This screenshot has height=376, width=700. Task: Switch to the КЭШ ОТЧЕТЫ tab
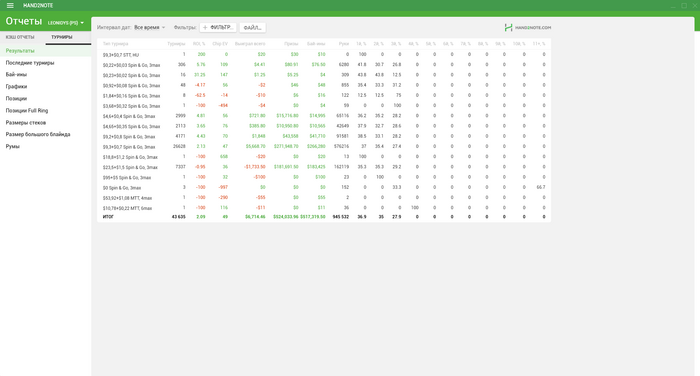pos(20,37)
